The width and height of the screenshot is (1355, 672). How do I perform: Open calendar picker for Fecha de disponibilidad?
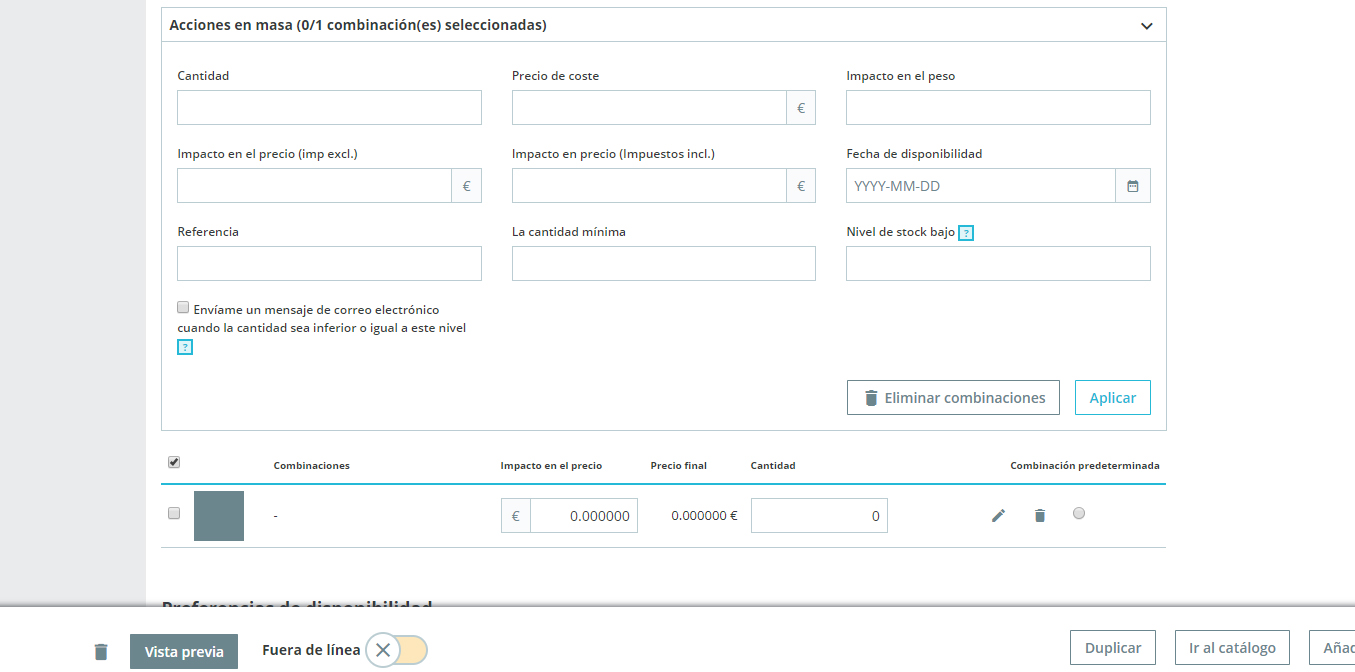click(1133, 186)
